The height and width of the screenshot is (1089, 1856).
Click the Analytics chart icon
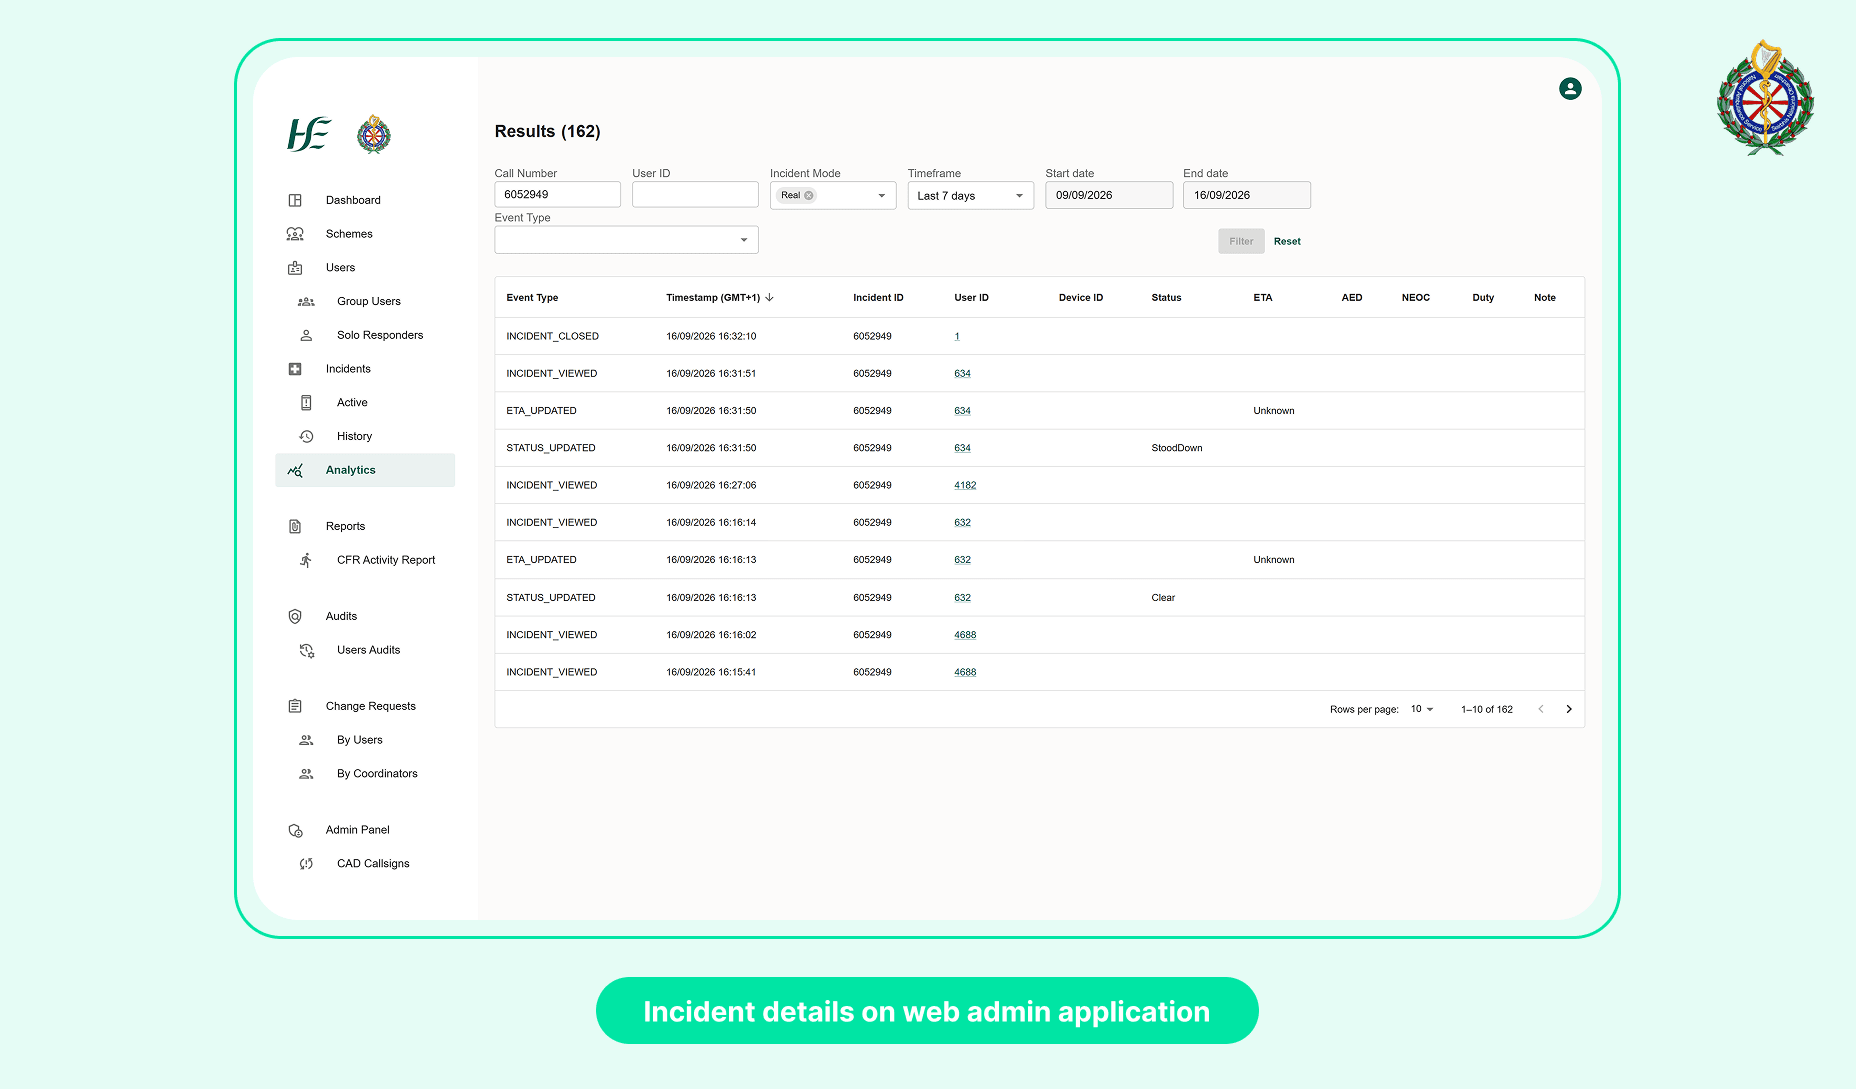(295, 471)
